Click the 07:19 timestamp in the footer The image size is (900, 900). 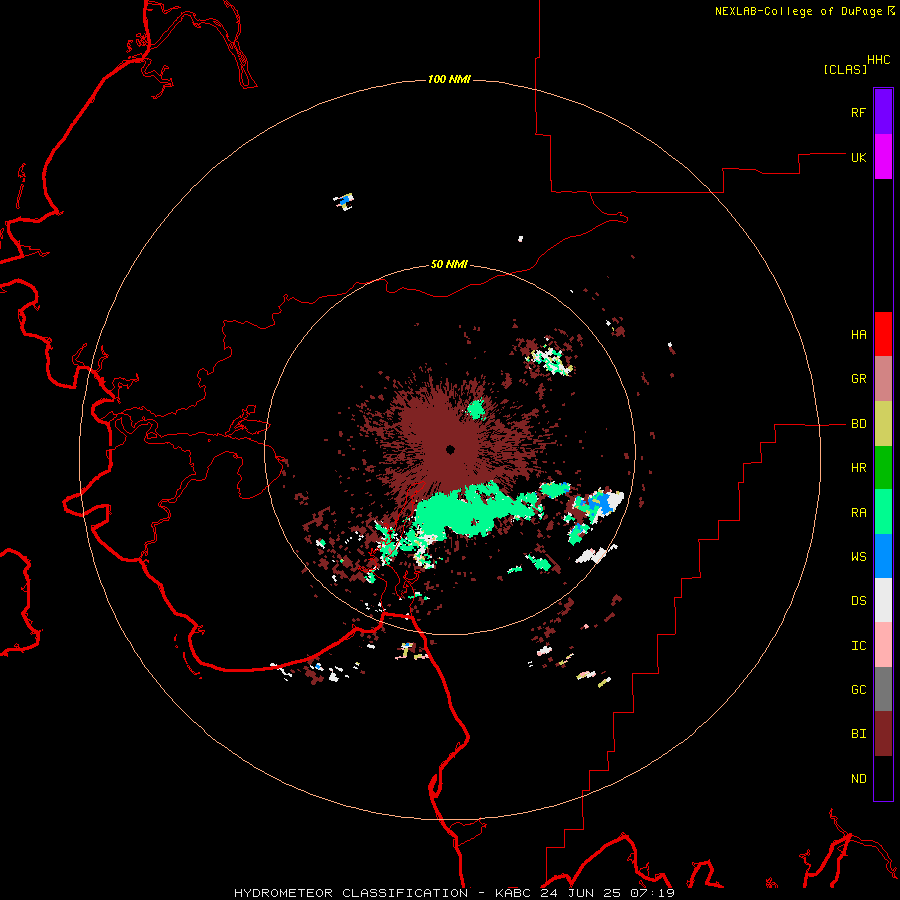click(x=652, y=893)
